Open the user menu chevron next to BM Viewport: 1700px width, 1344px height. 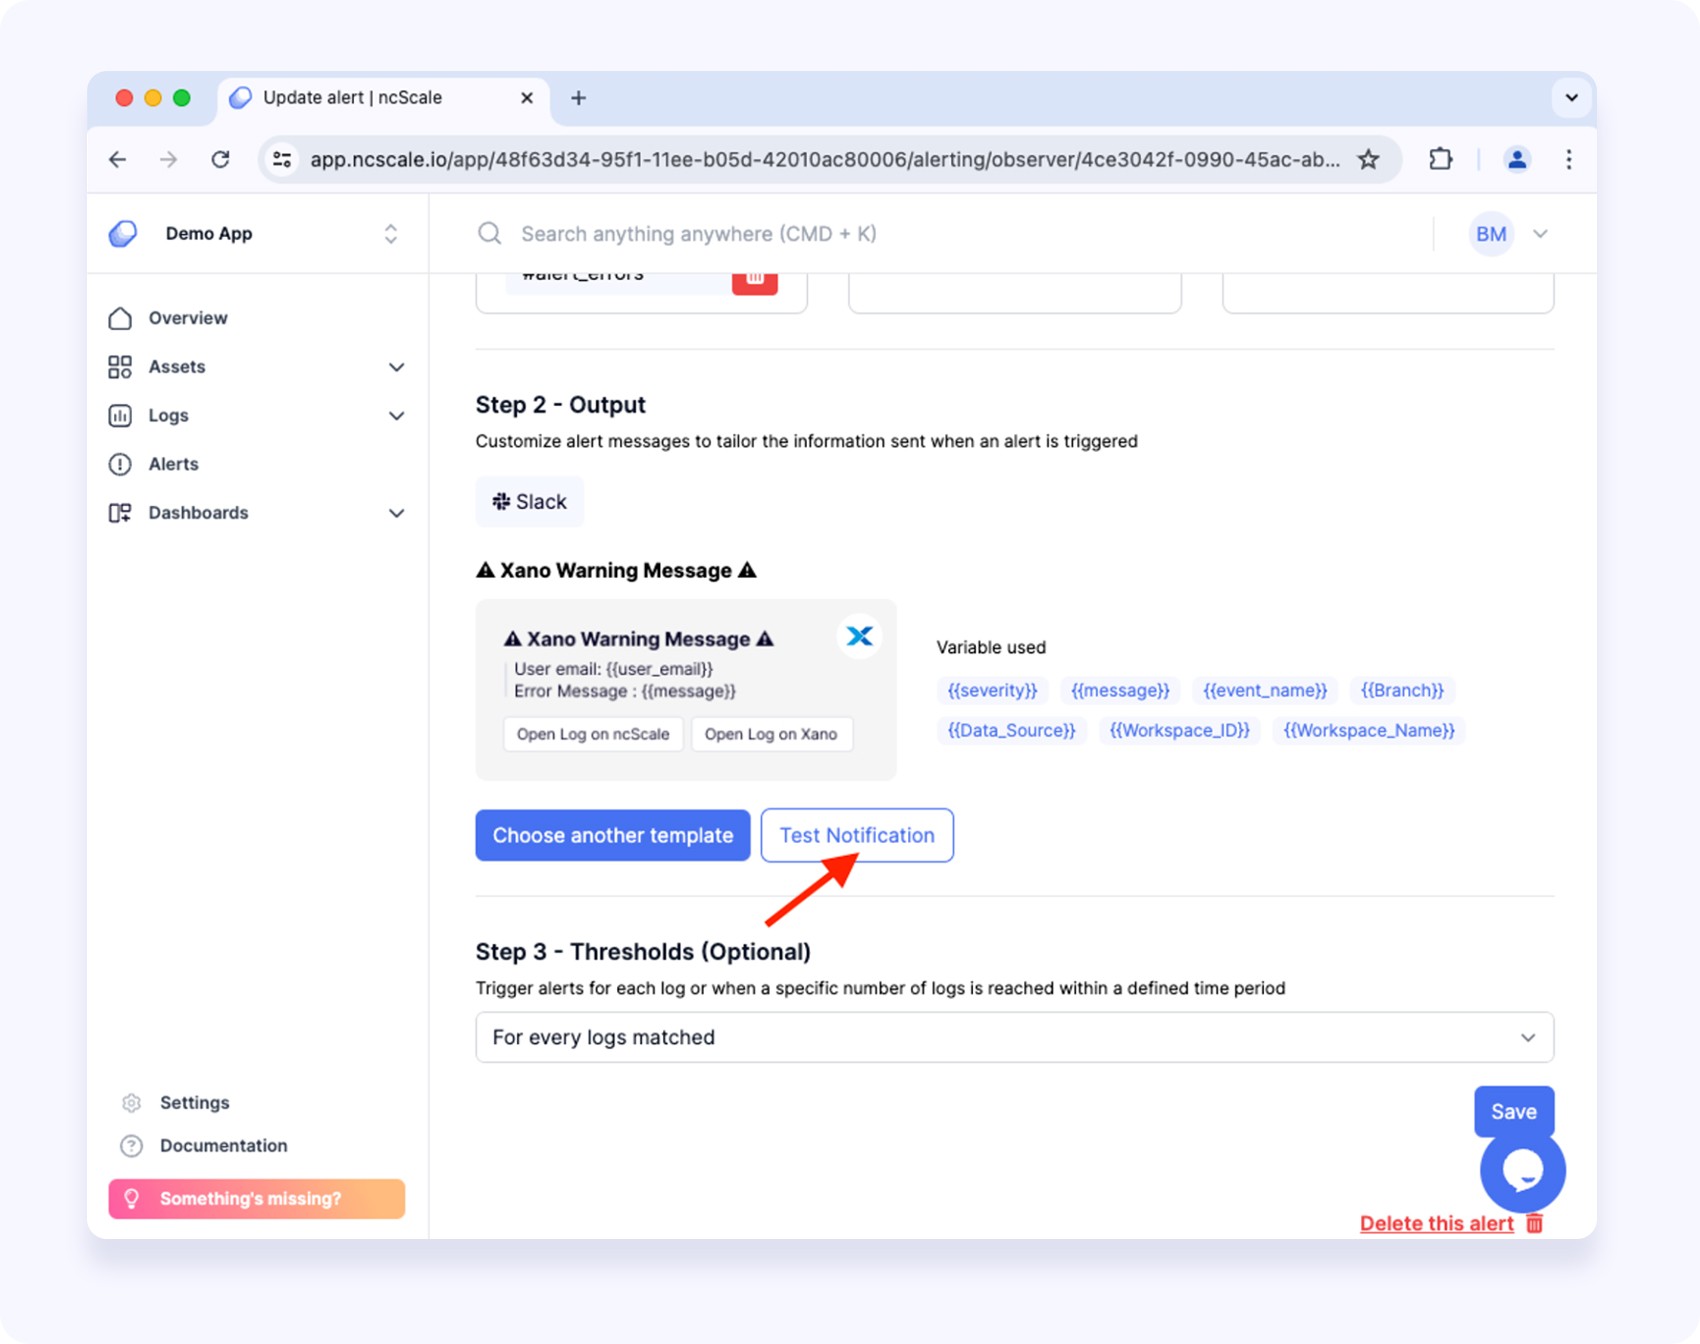coord(1541,234)
